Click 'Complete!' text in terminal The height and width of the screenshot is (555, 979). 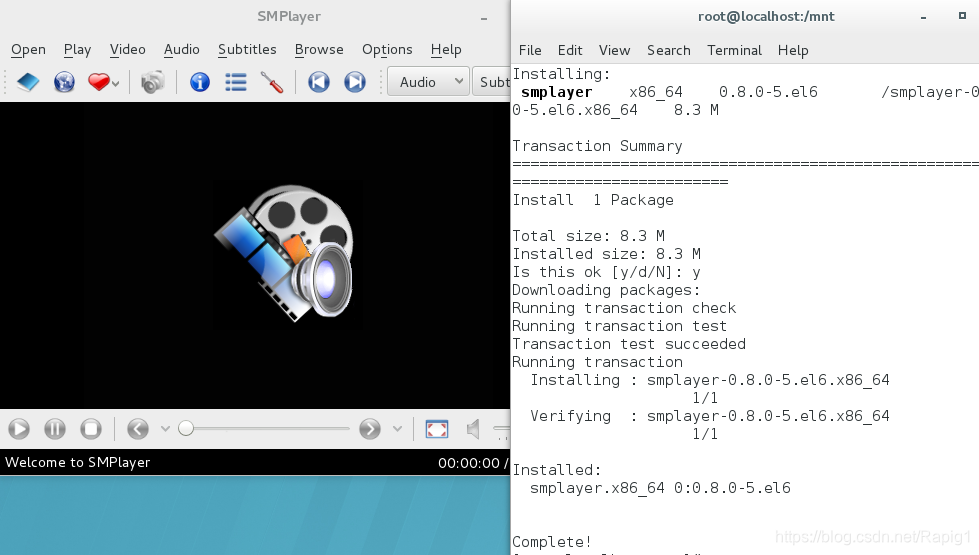[x=552, y=541]
